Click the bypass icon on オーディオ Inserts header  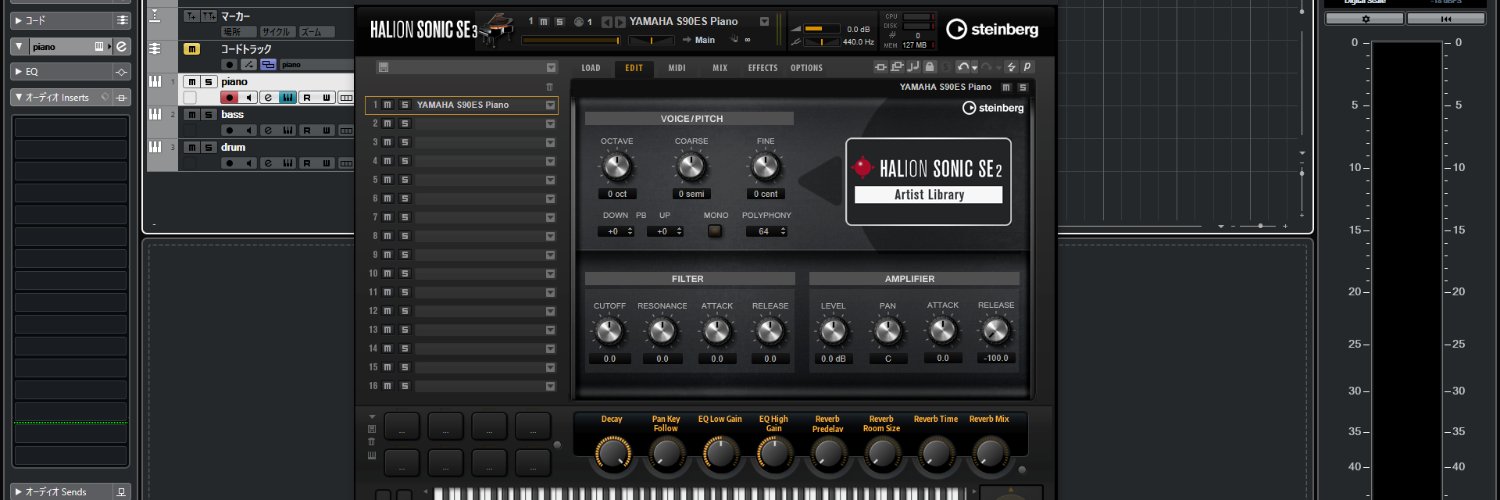[x=121, y=97]
